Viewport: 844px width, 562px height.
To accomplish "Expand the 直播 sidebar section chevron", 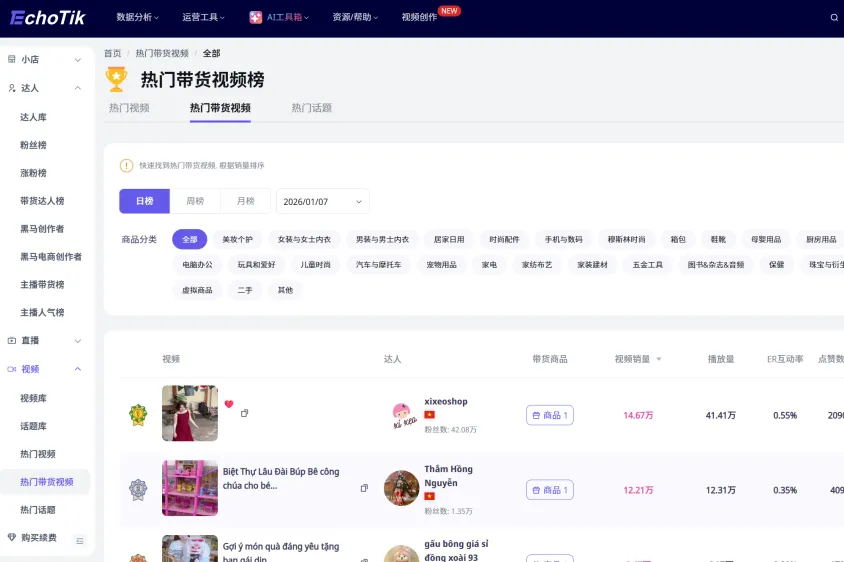I will [78, 341].
